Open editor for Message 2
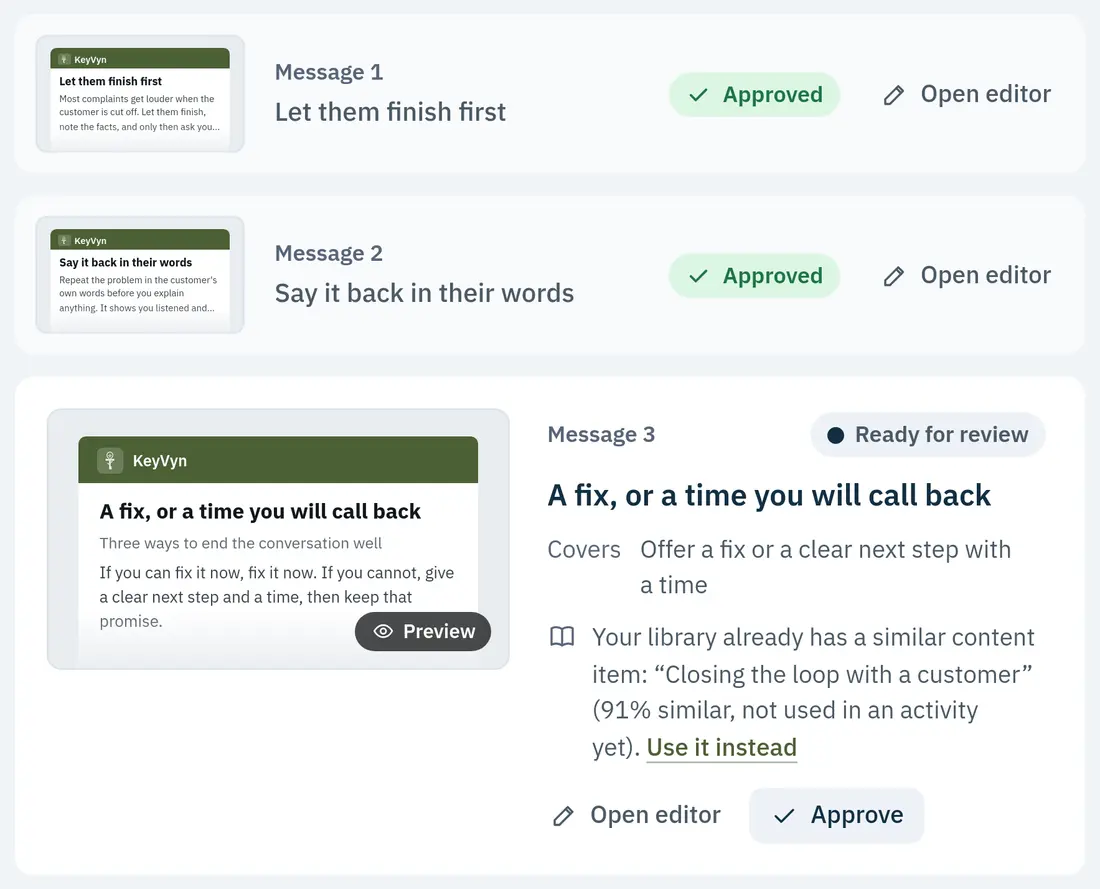This screenshot has width=1100, height=889. click(x=967, y=275)
